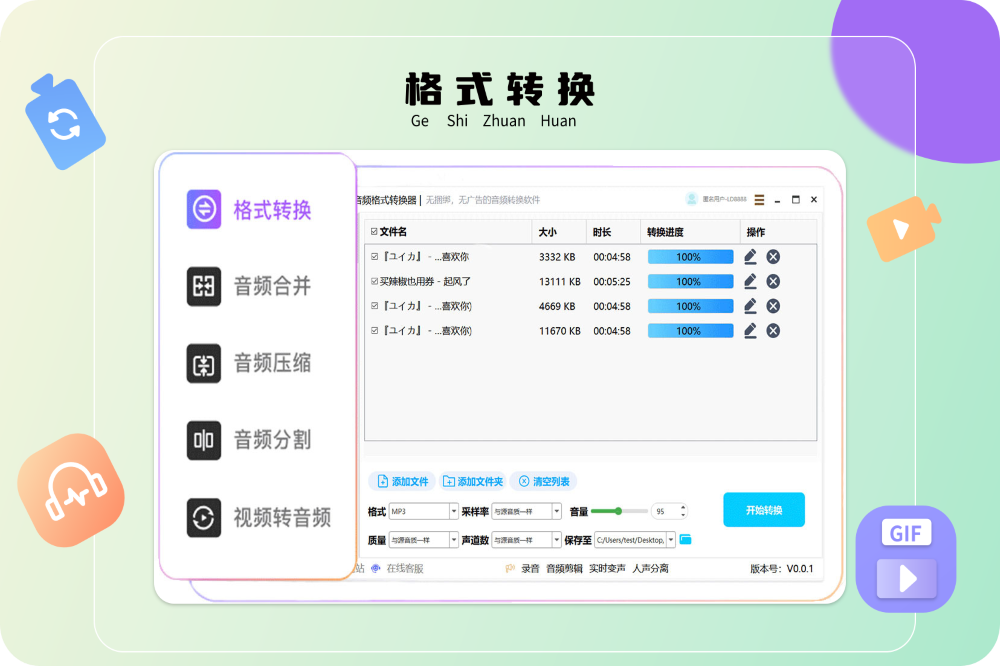
Task: Uncheck the checkbox of the 11670 KB file
Action: (374, 331)
